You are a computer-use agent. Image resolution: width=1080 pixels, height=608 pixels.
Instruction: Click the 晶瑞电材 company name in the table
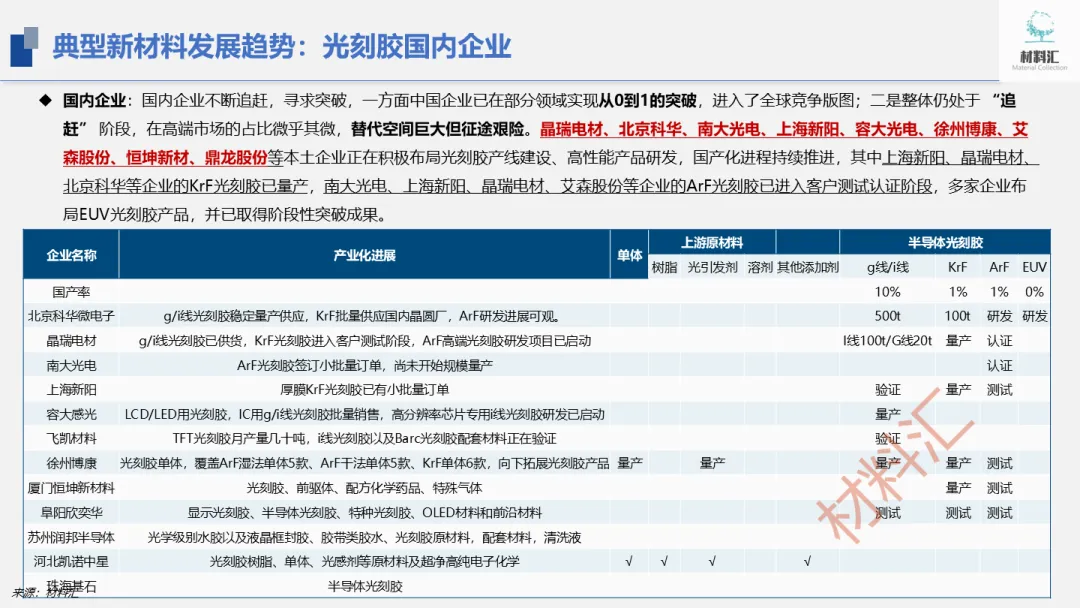coord(71,341)
